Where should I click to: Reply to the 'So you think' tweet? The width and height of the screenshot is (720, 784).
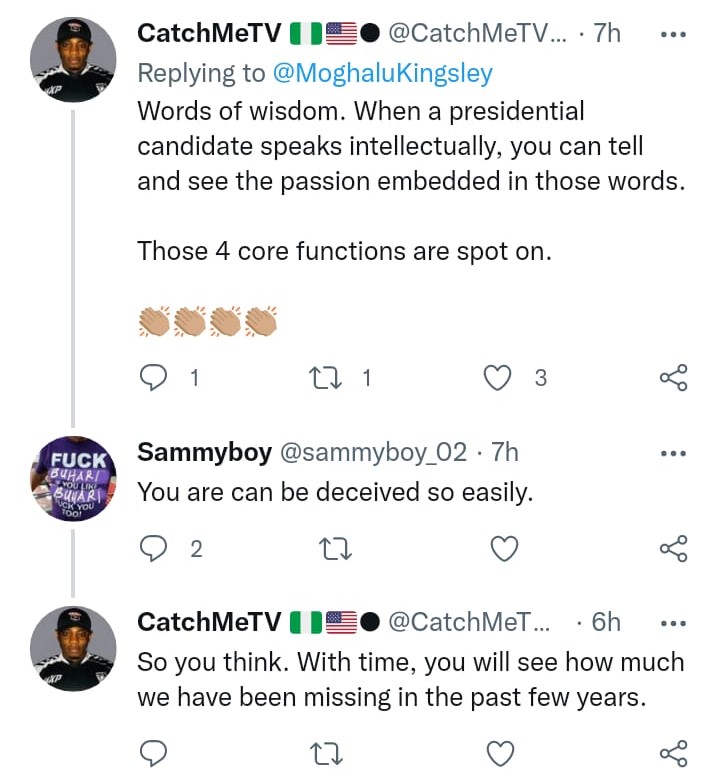153,753
